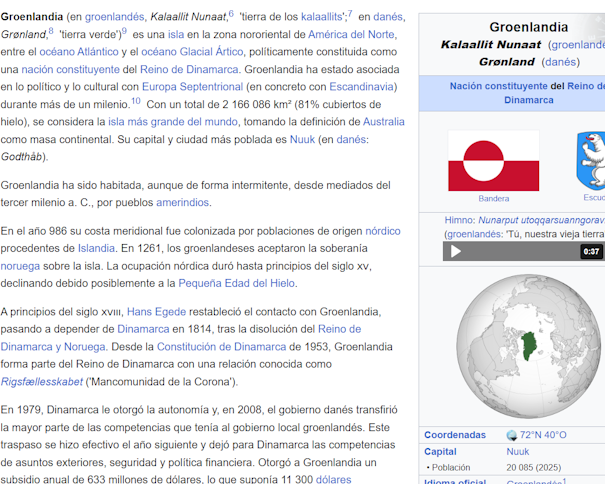Click the Greenland flag image

[x=493, y=161]
